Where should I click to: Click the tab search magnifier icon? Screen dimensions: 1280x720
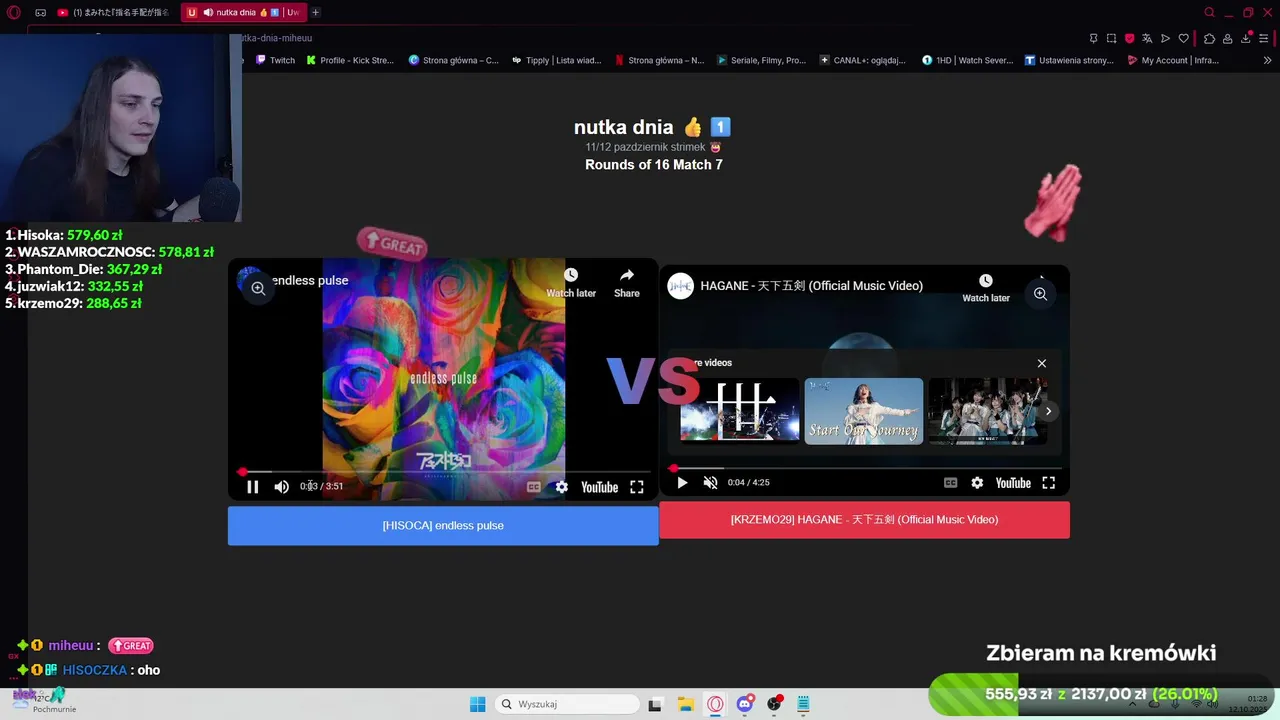click(x=1209, y=12)
